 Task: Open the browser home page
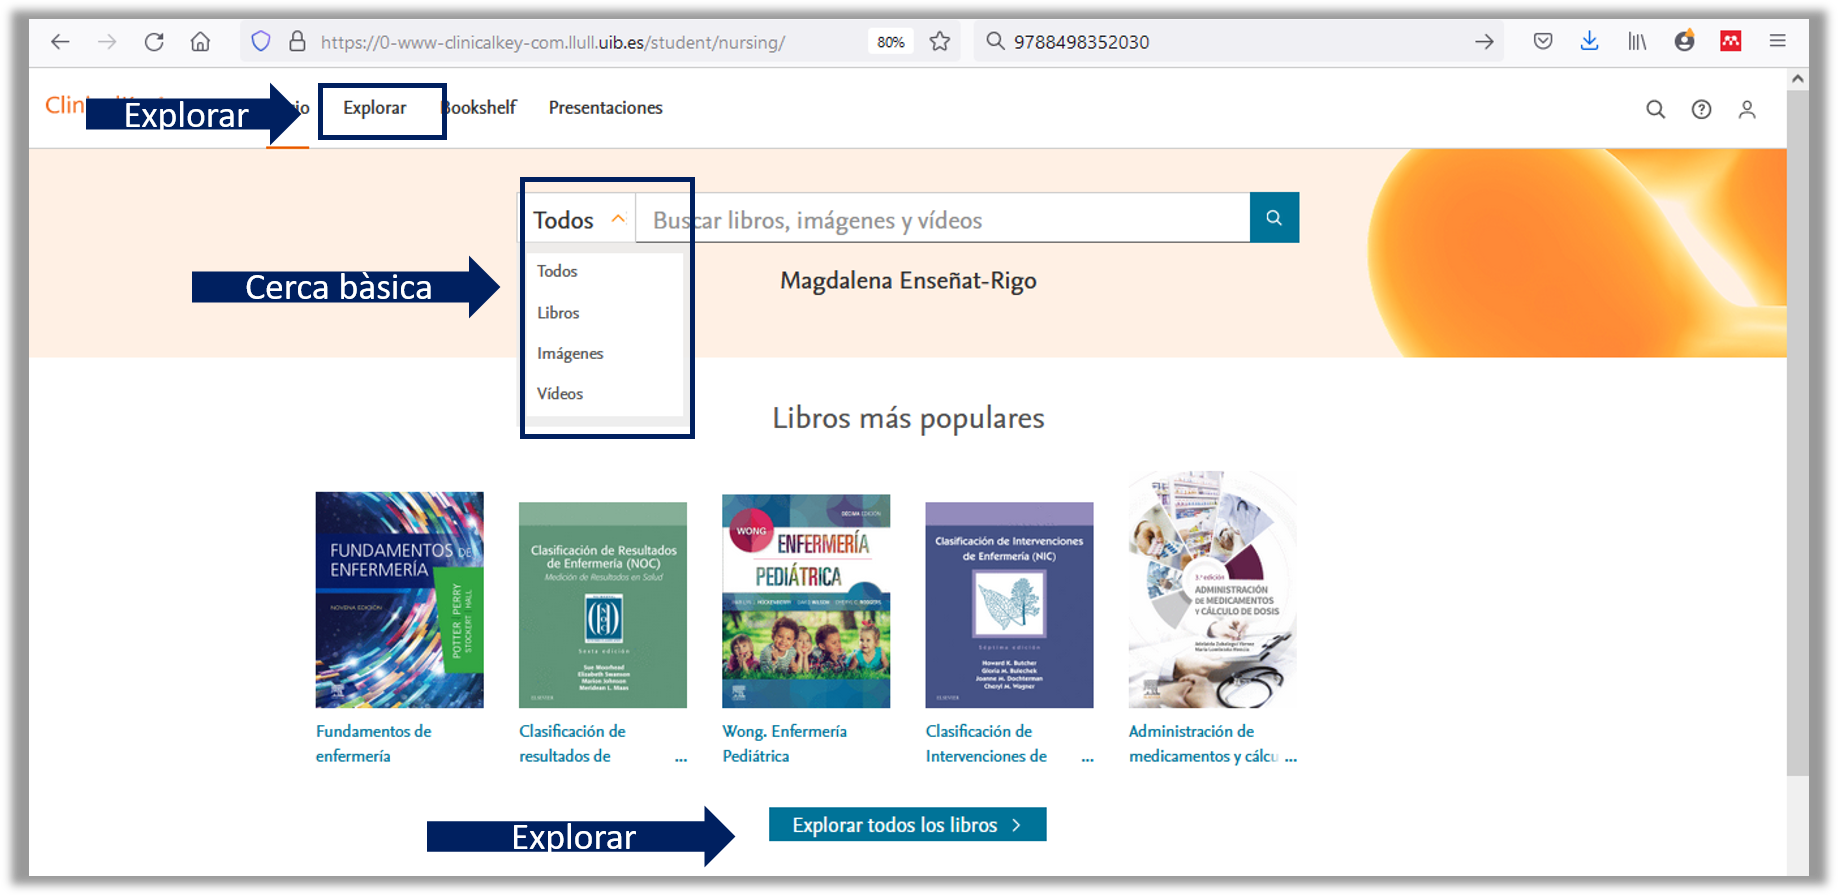coord(201,42)
